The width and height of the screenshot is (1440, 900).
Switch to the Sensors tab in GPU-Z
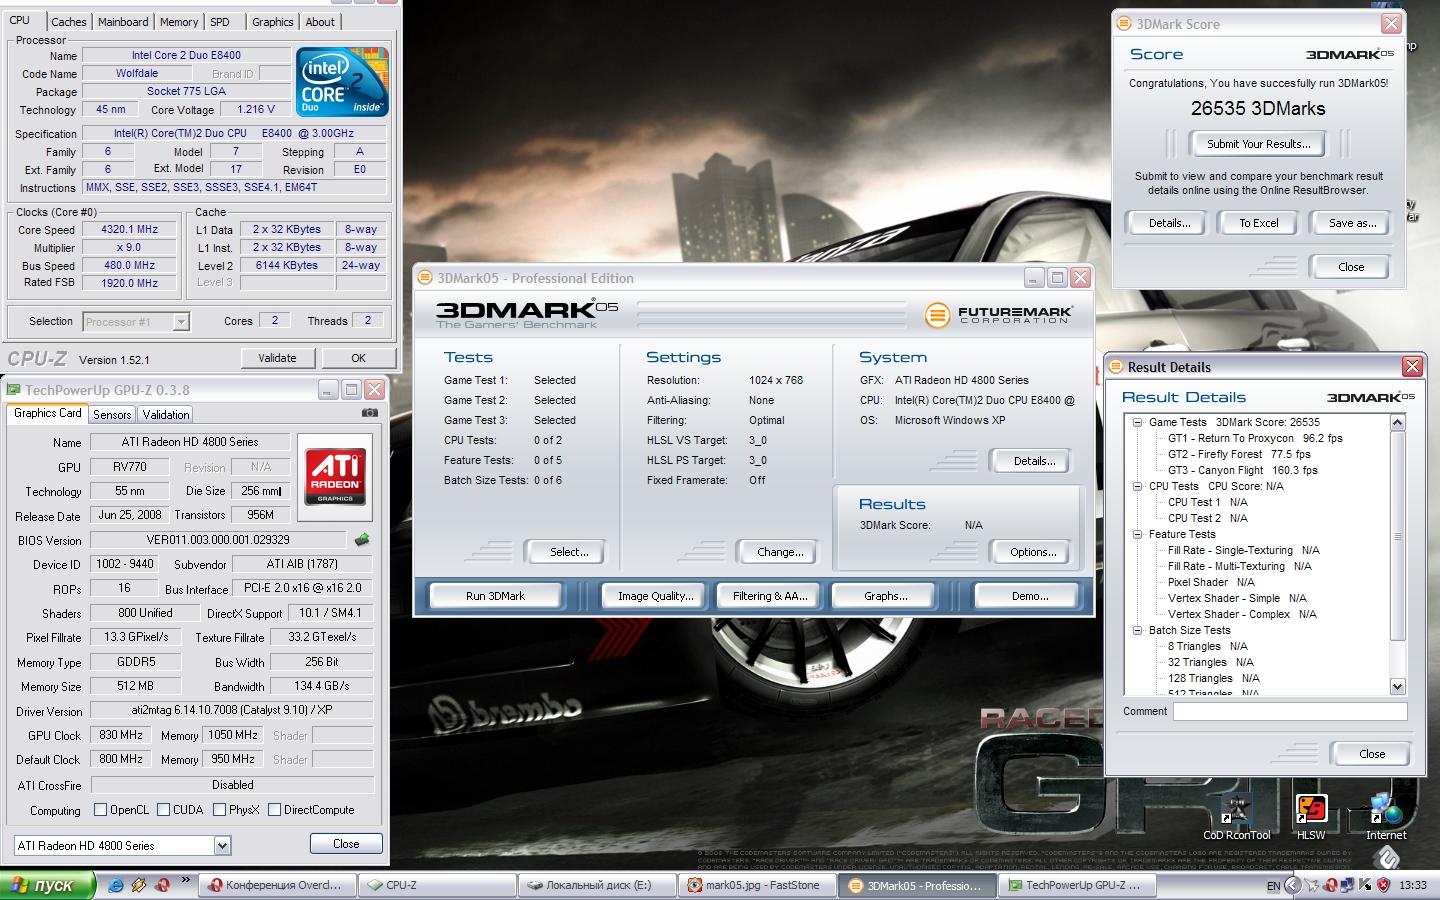coord(112,414)
